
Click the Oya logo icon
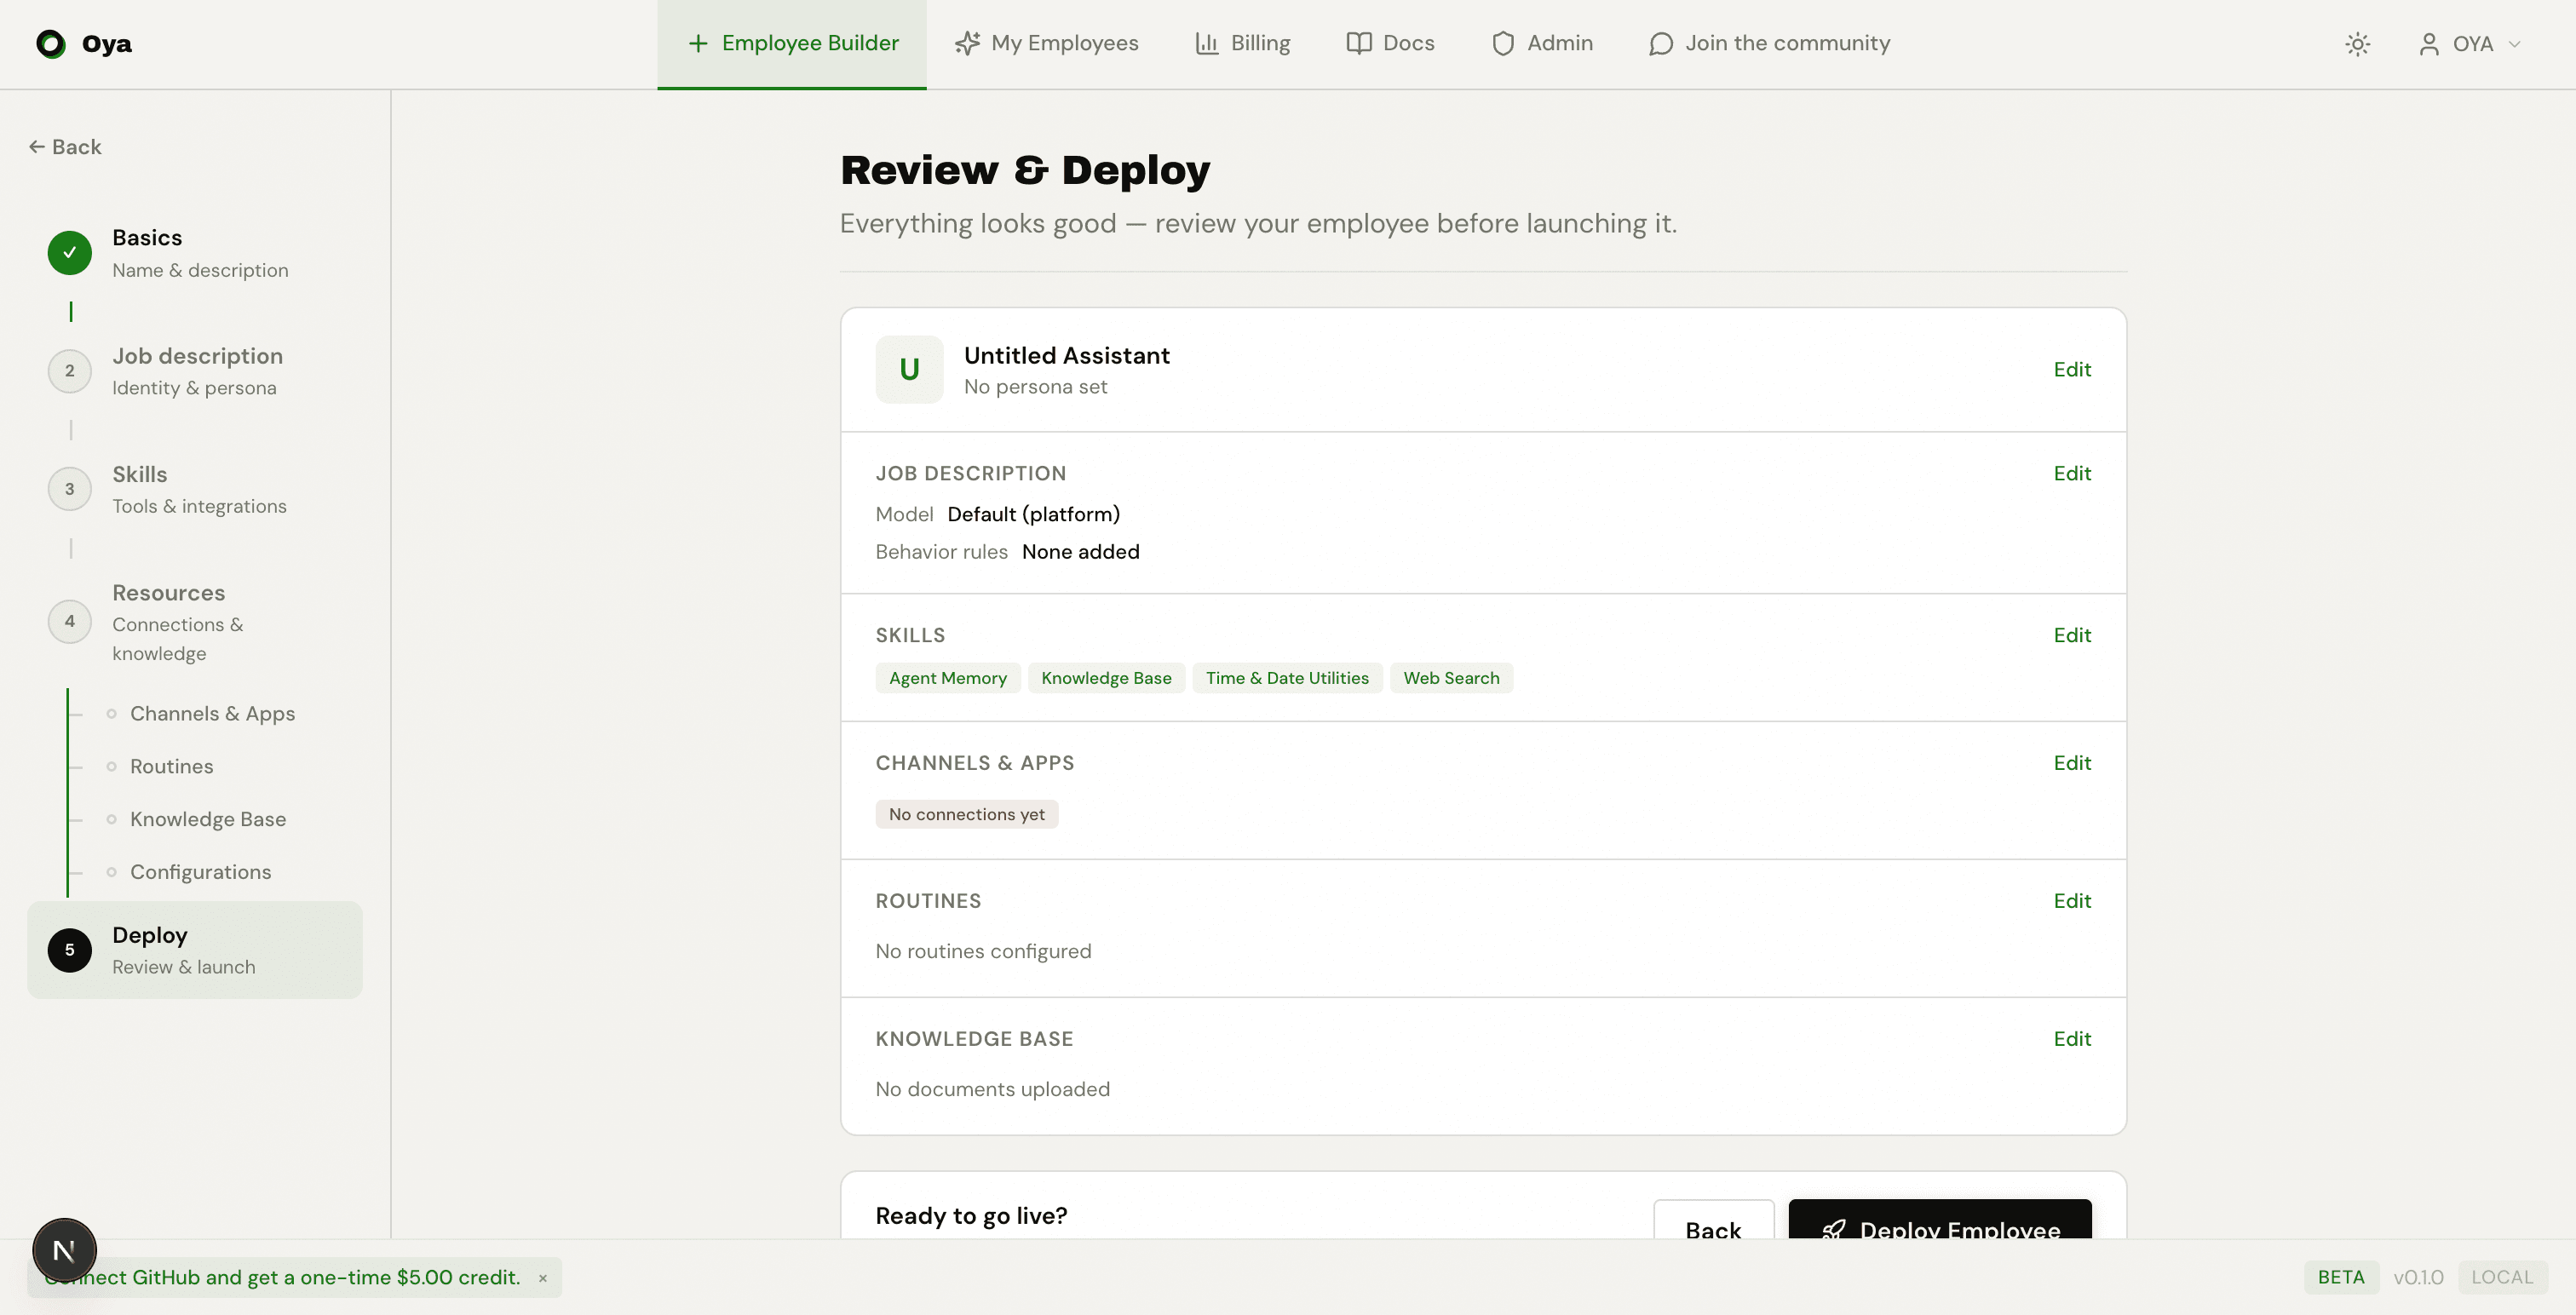point(51,44)
